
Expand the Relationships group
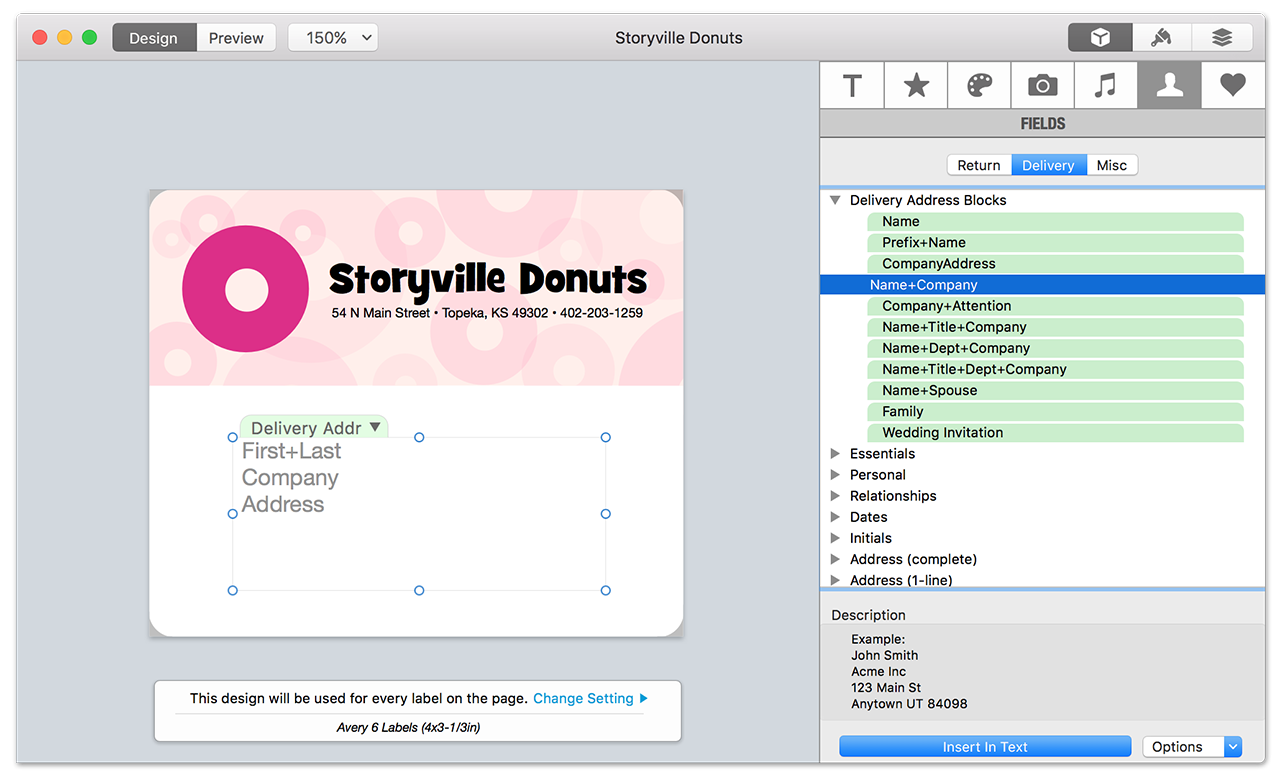click(835, 496)
